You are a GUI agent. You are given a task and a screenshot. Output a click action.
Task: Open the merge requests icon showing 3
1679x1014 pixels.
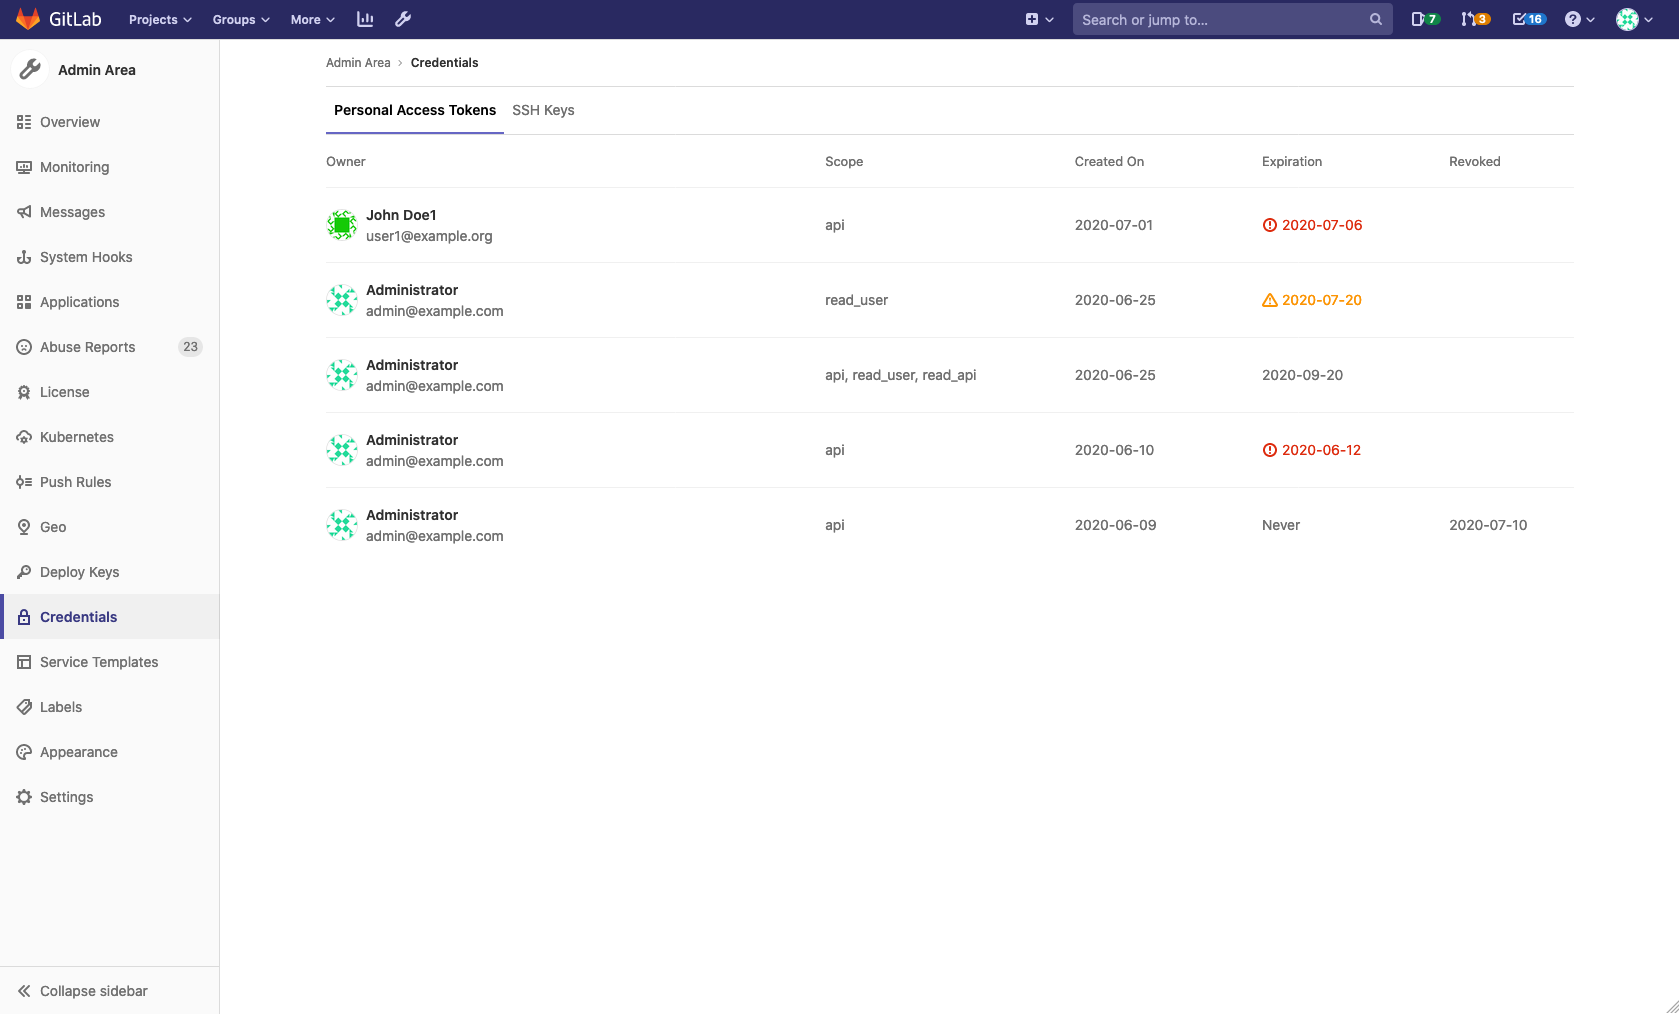coord(1474,18)
